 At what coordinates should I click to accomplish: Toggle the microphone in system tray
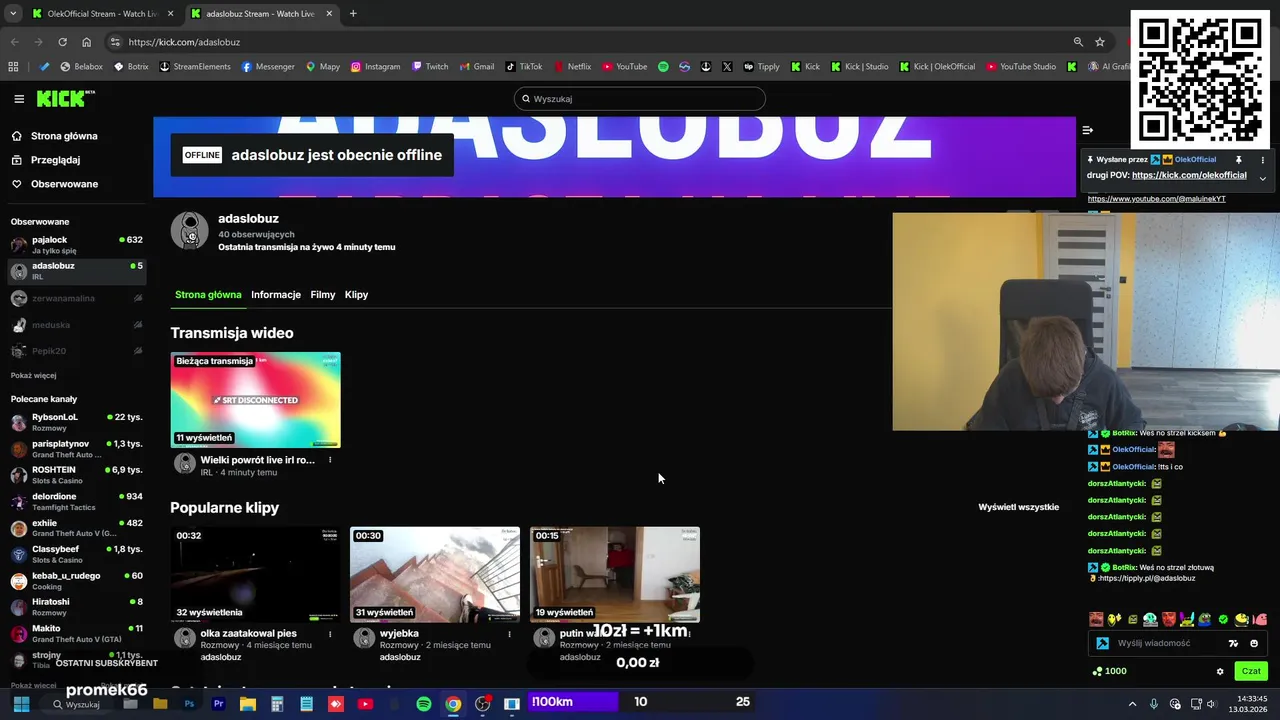point(1154,704)
